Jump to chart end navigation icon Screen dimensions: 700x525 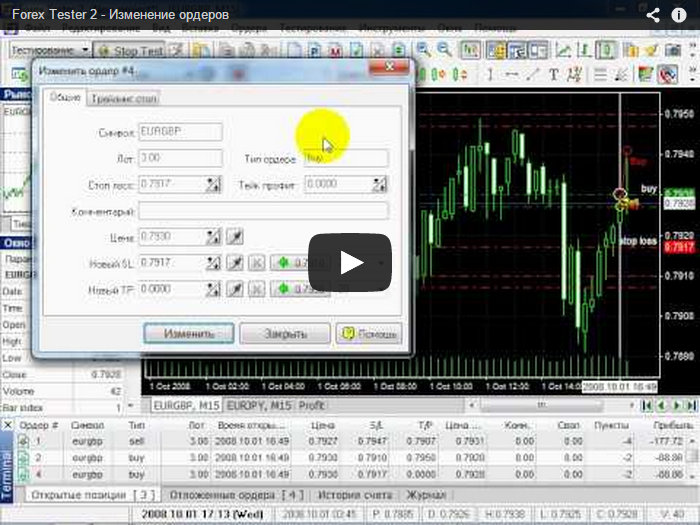click(692, 405)
